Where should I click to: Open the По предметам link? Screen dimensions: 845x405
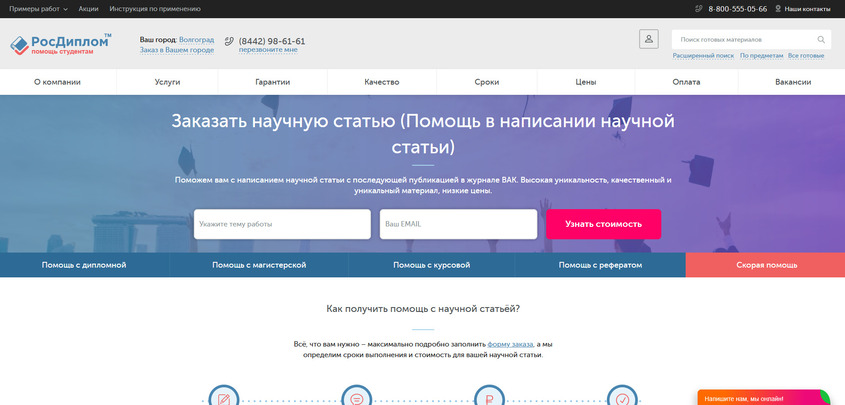point(761,55)
